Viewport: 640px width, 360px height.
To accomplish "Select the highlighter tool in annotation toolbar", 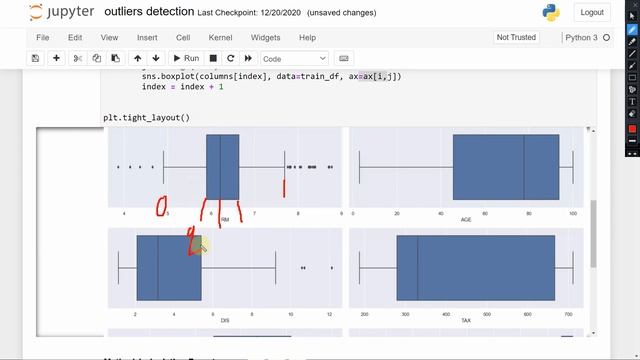I will click(632, 42).
